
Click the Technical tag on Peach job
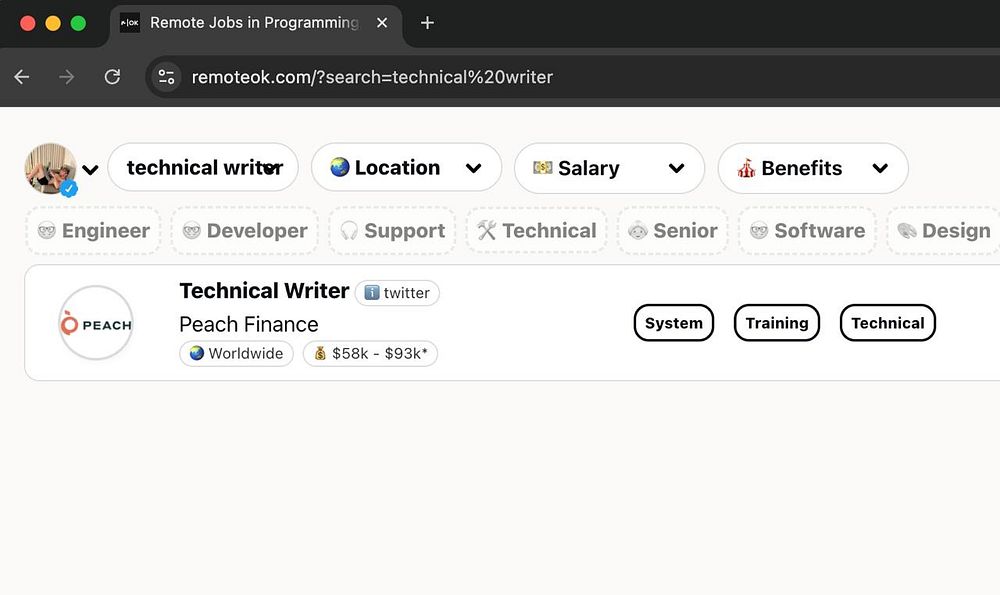click(887, 323)
